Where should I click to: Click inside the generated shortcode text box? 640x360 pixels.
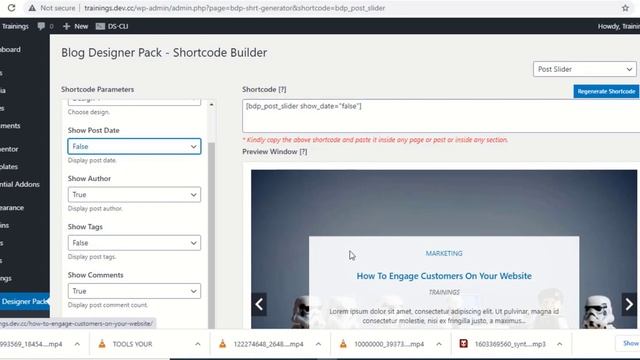pyautogui.click(x=441, y=116)
